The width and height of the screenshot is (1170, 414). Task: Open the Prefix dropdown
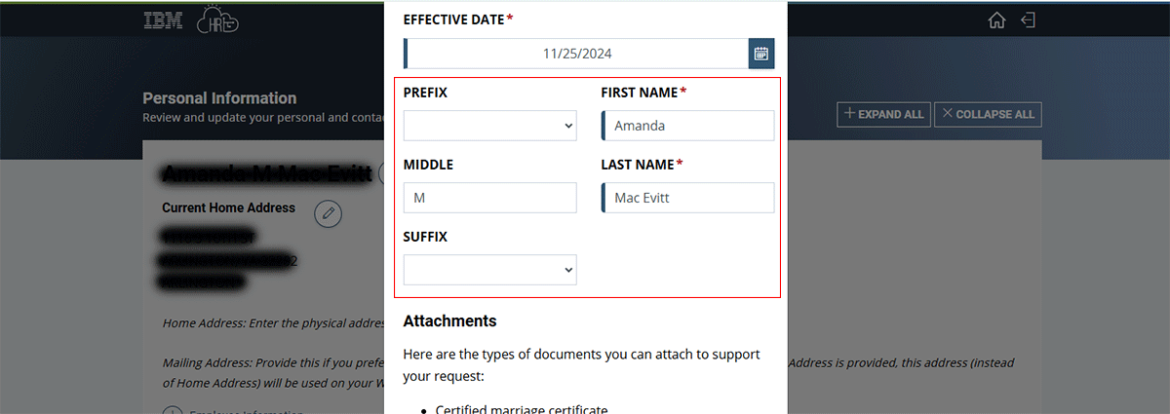tap(490, 126)
